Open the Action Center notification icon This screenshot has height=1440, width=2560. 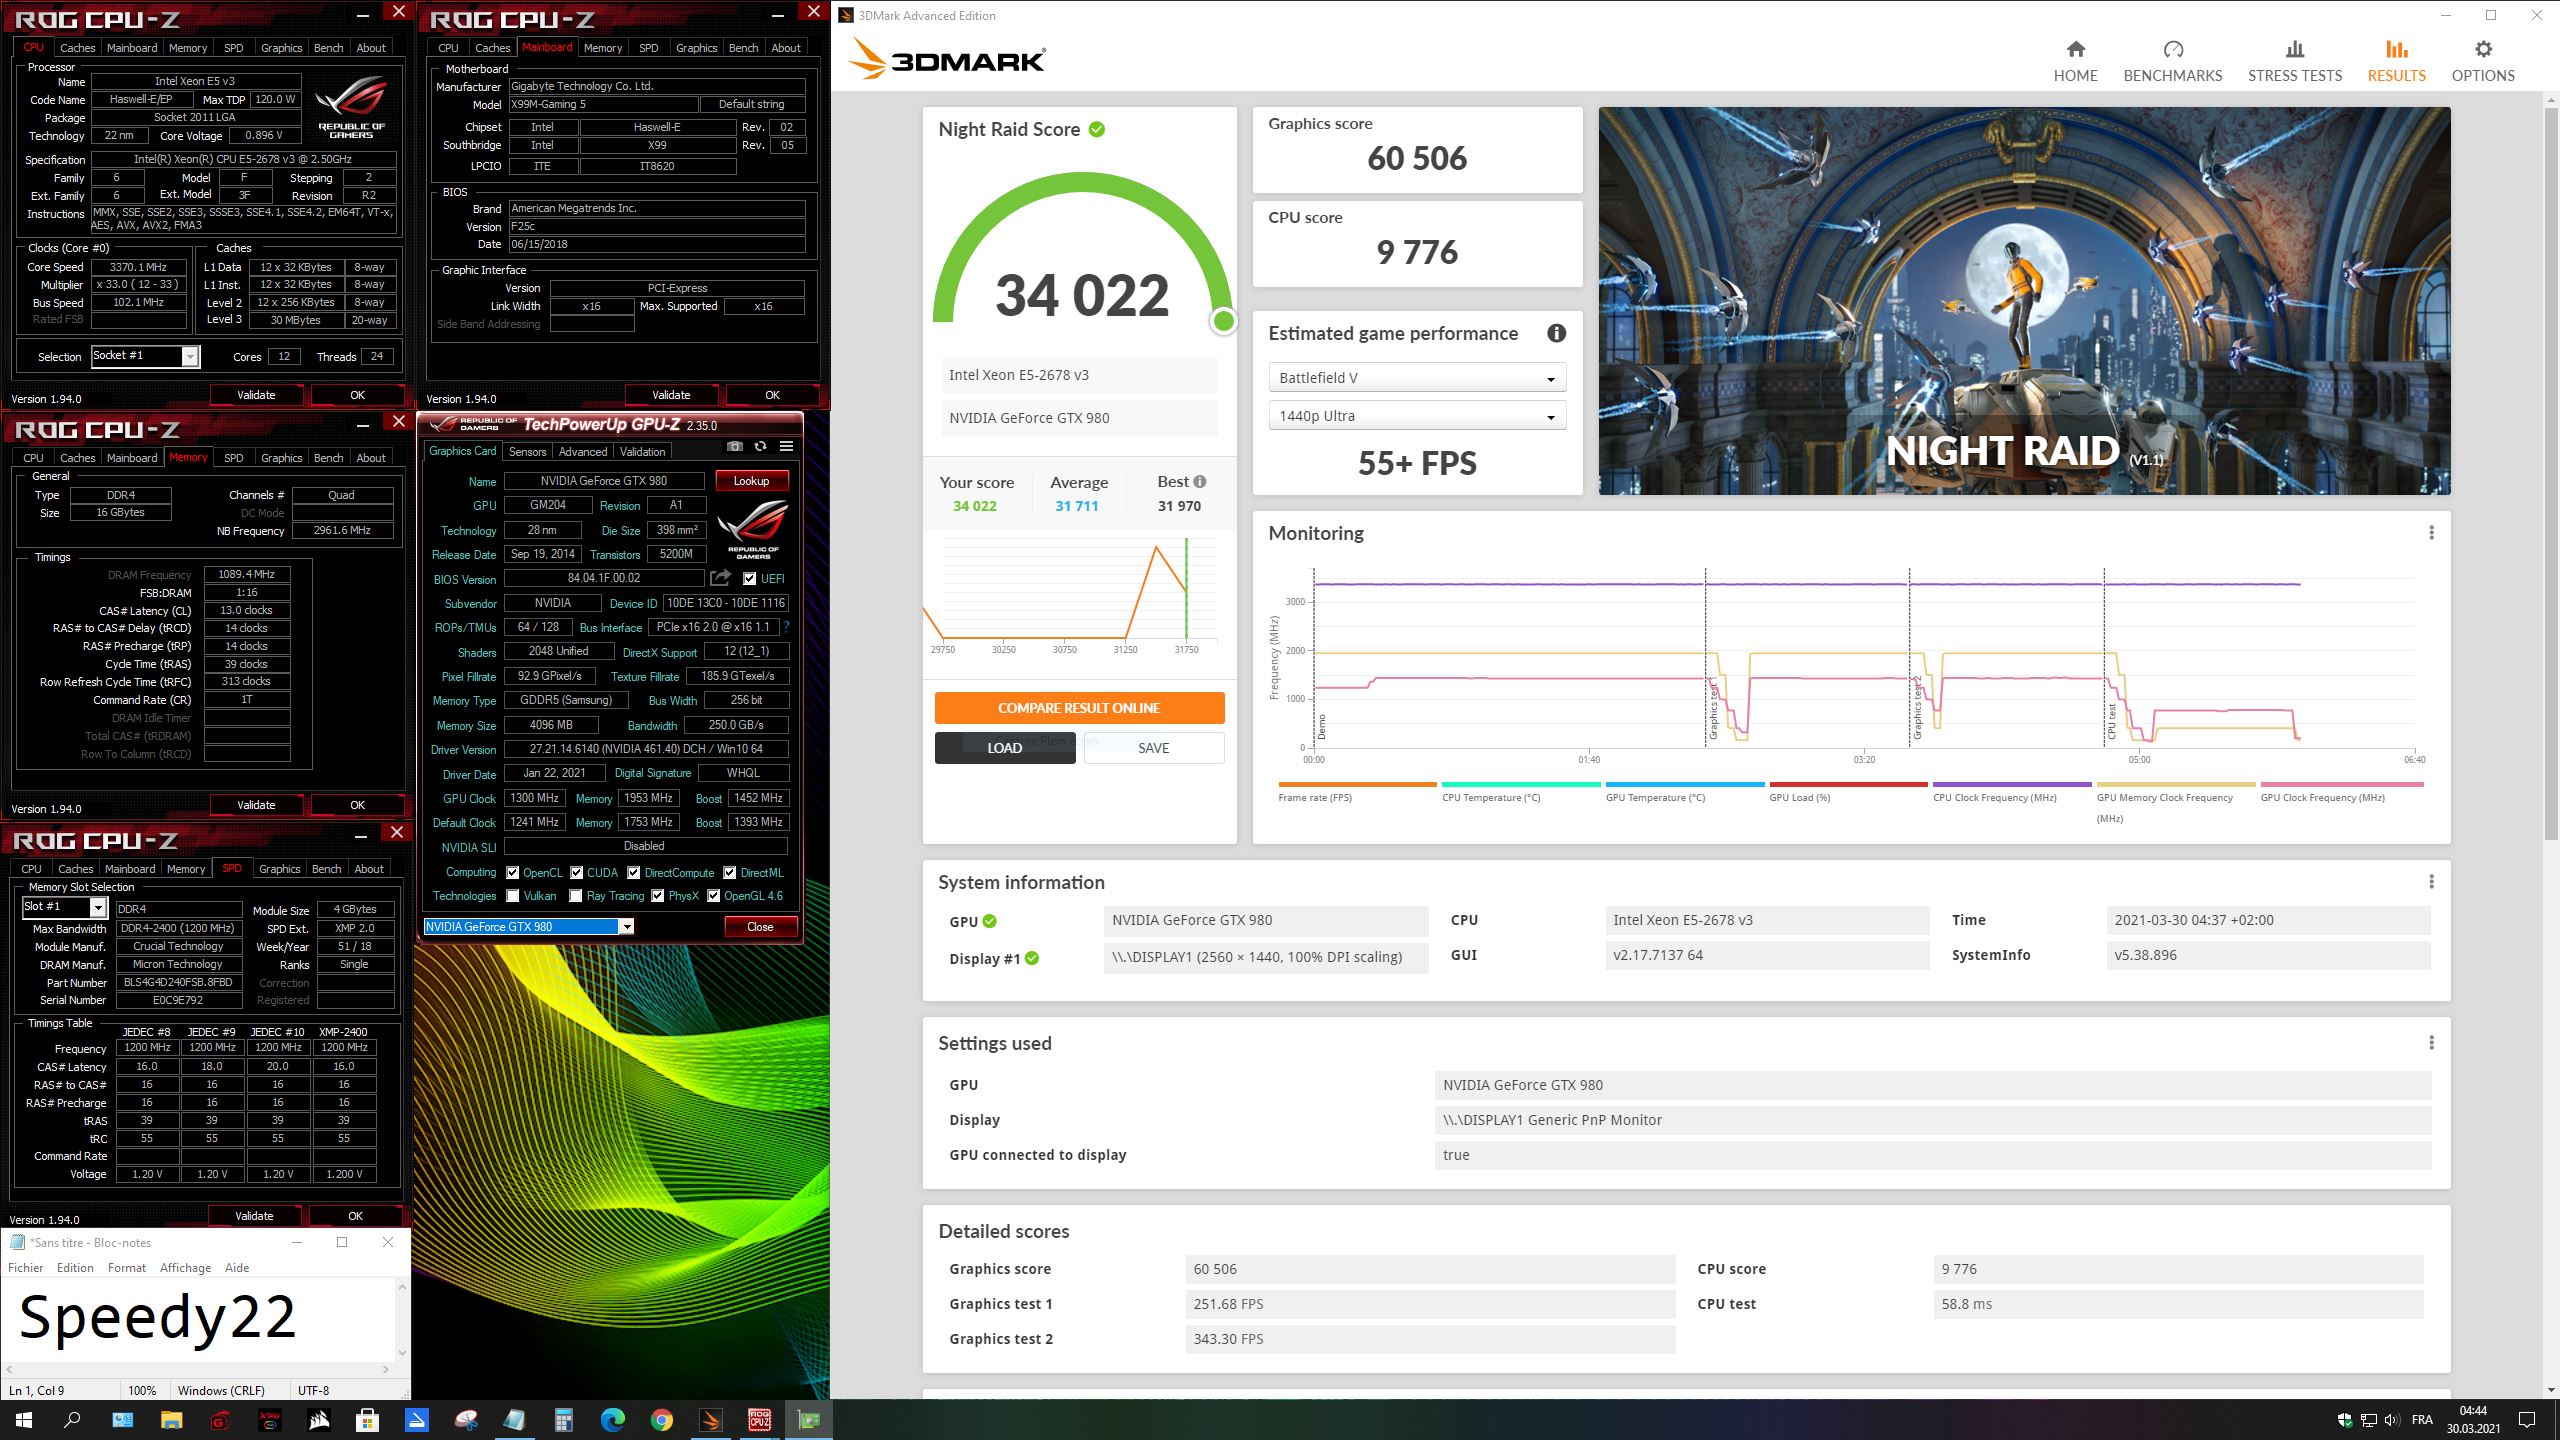2527,1420
